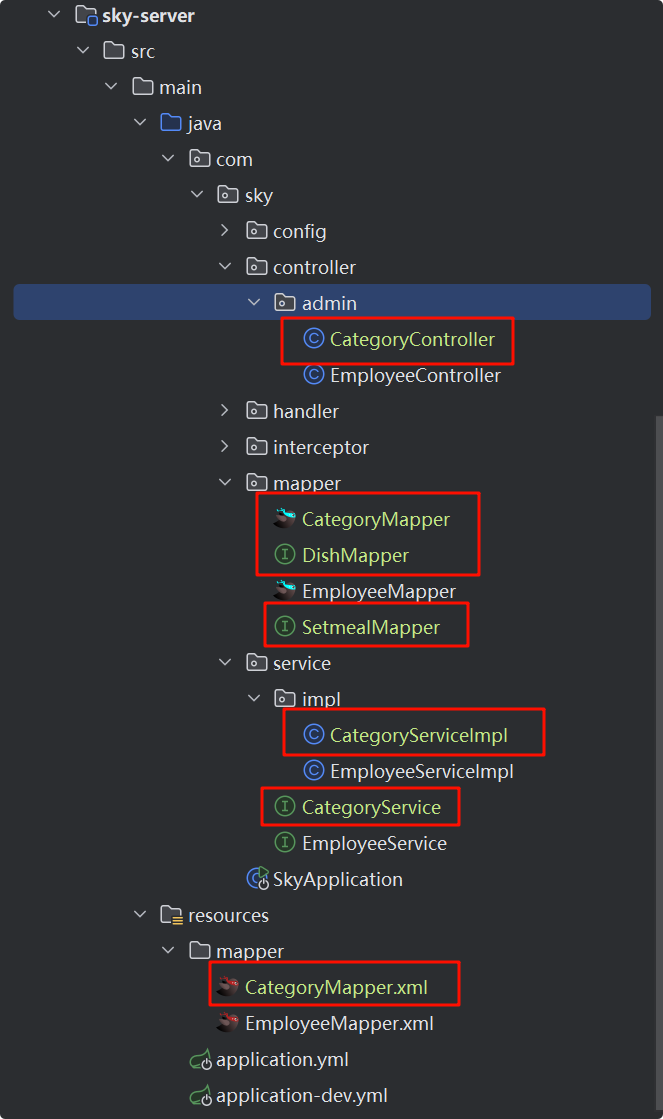Select EmployeeMapper.xml in resources
Screen dimensions: 663x1119
(x=339, y=1023)
